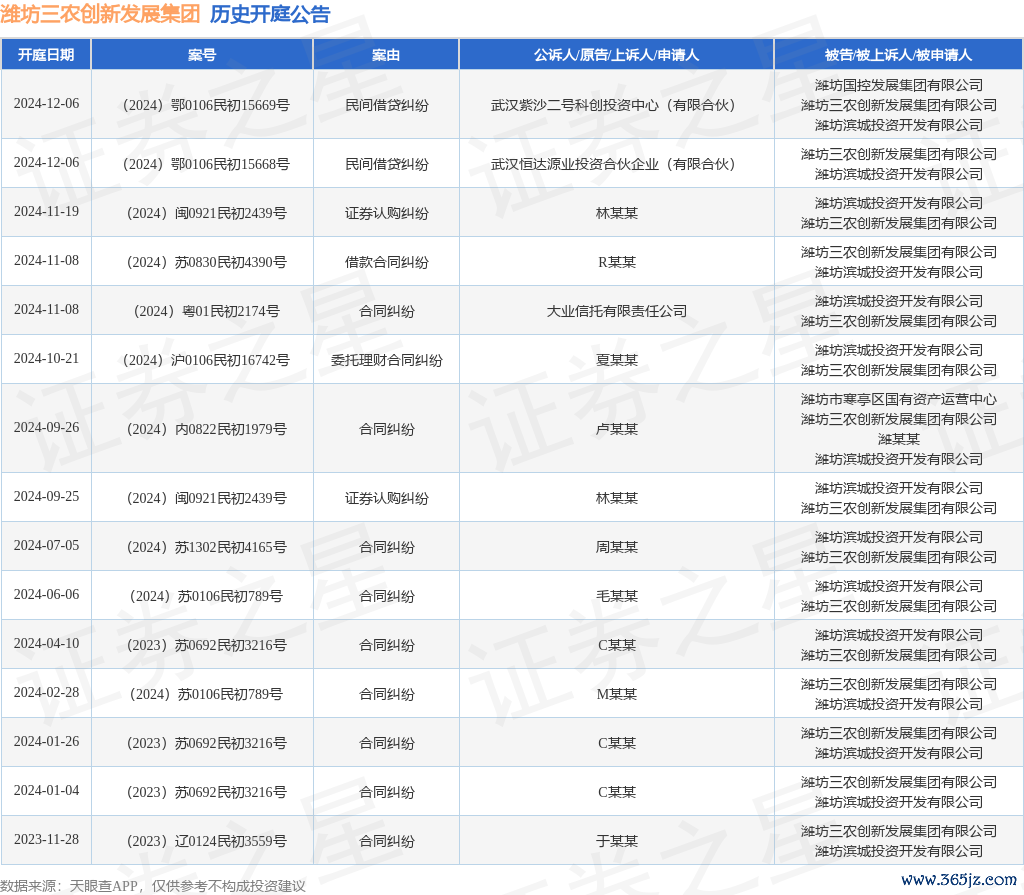Click defendant 潍某某
Image resolution: width=1024 pixels, height=895 pixels.
pos(899,439)
